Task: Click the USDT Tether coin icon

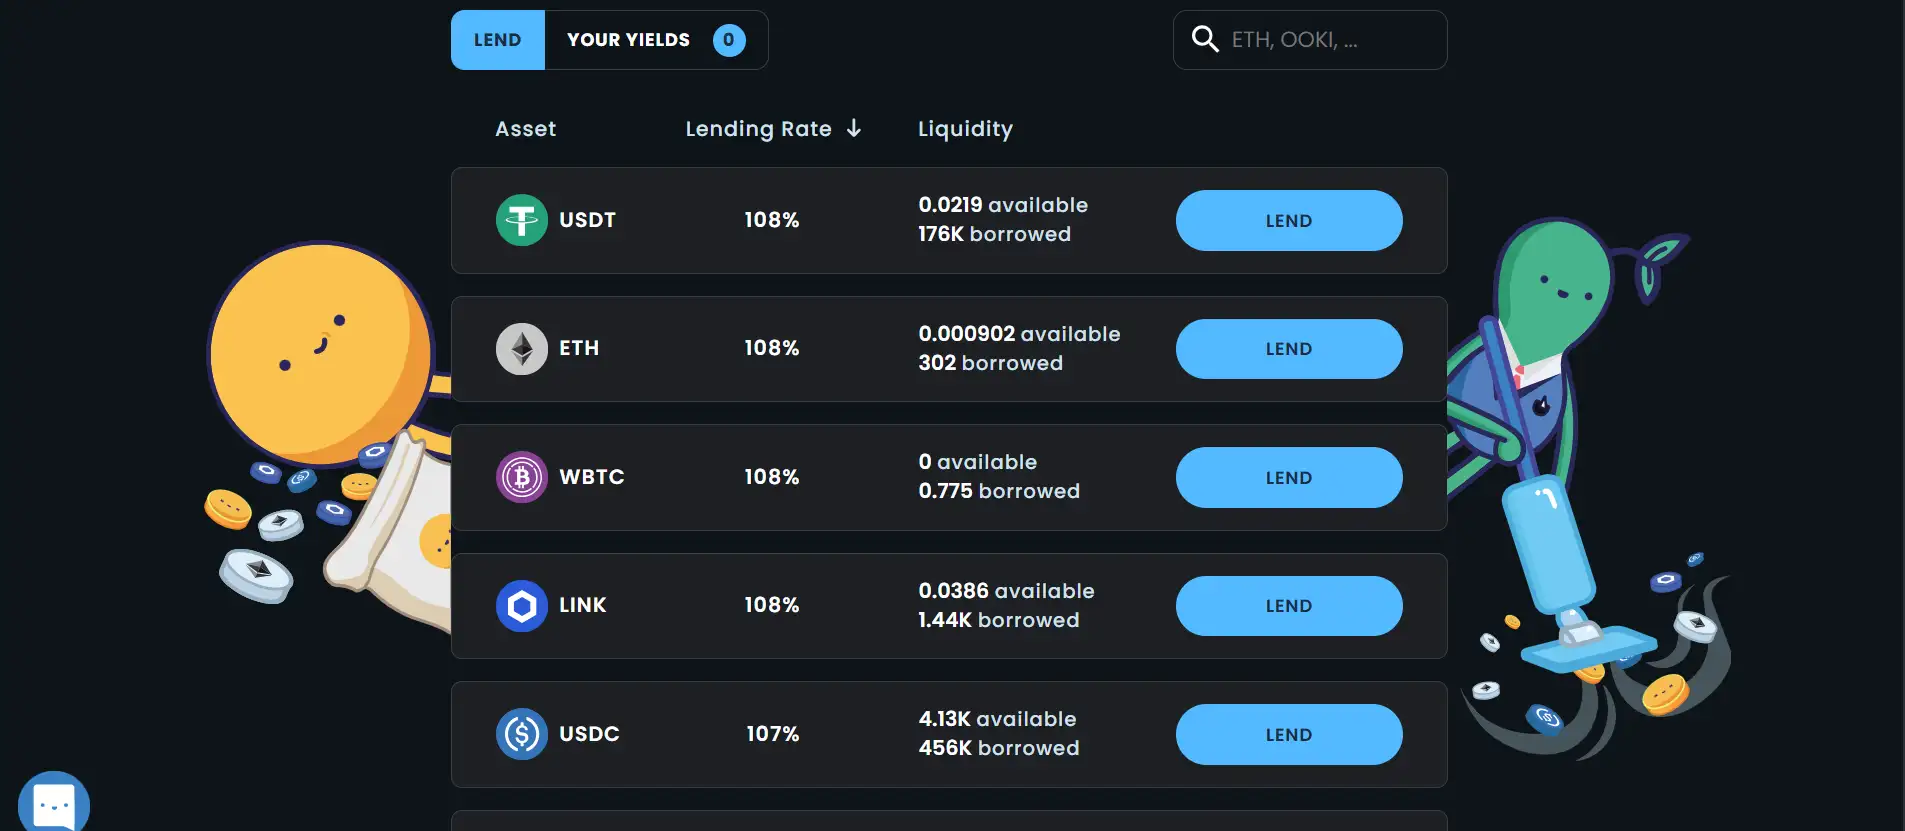Action: click(521, 220)
